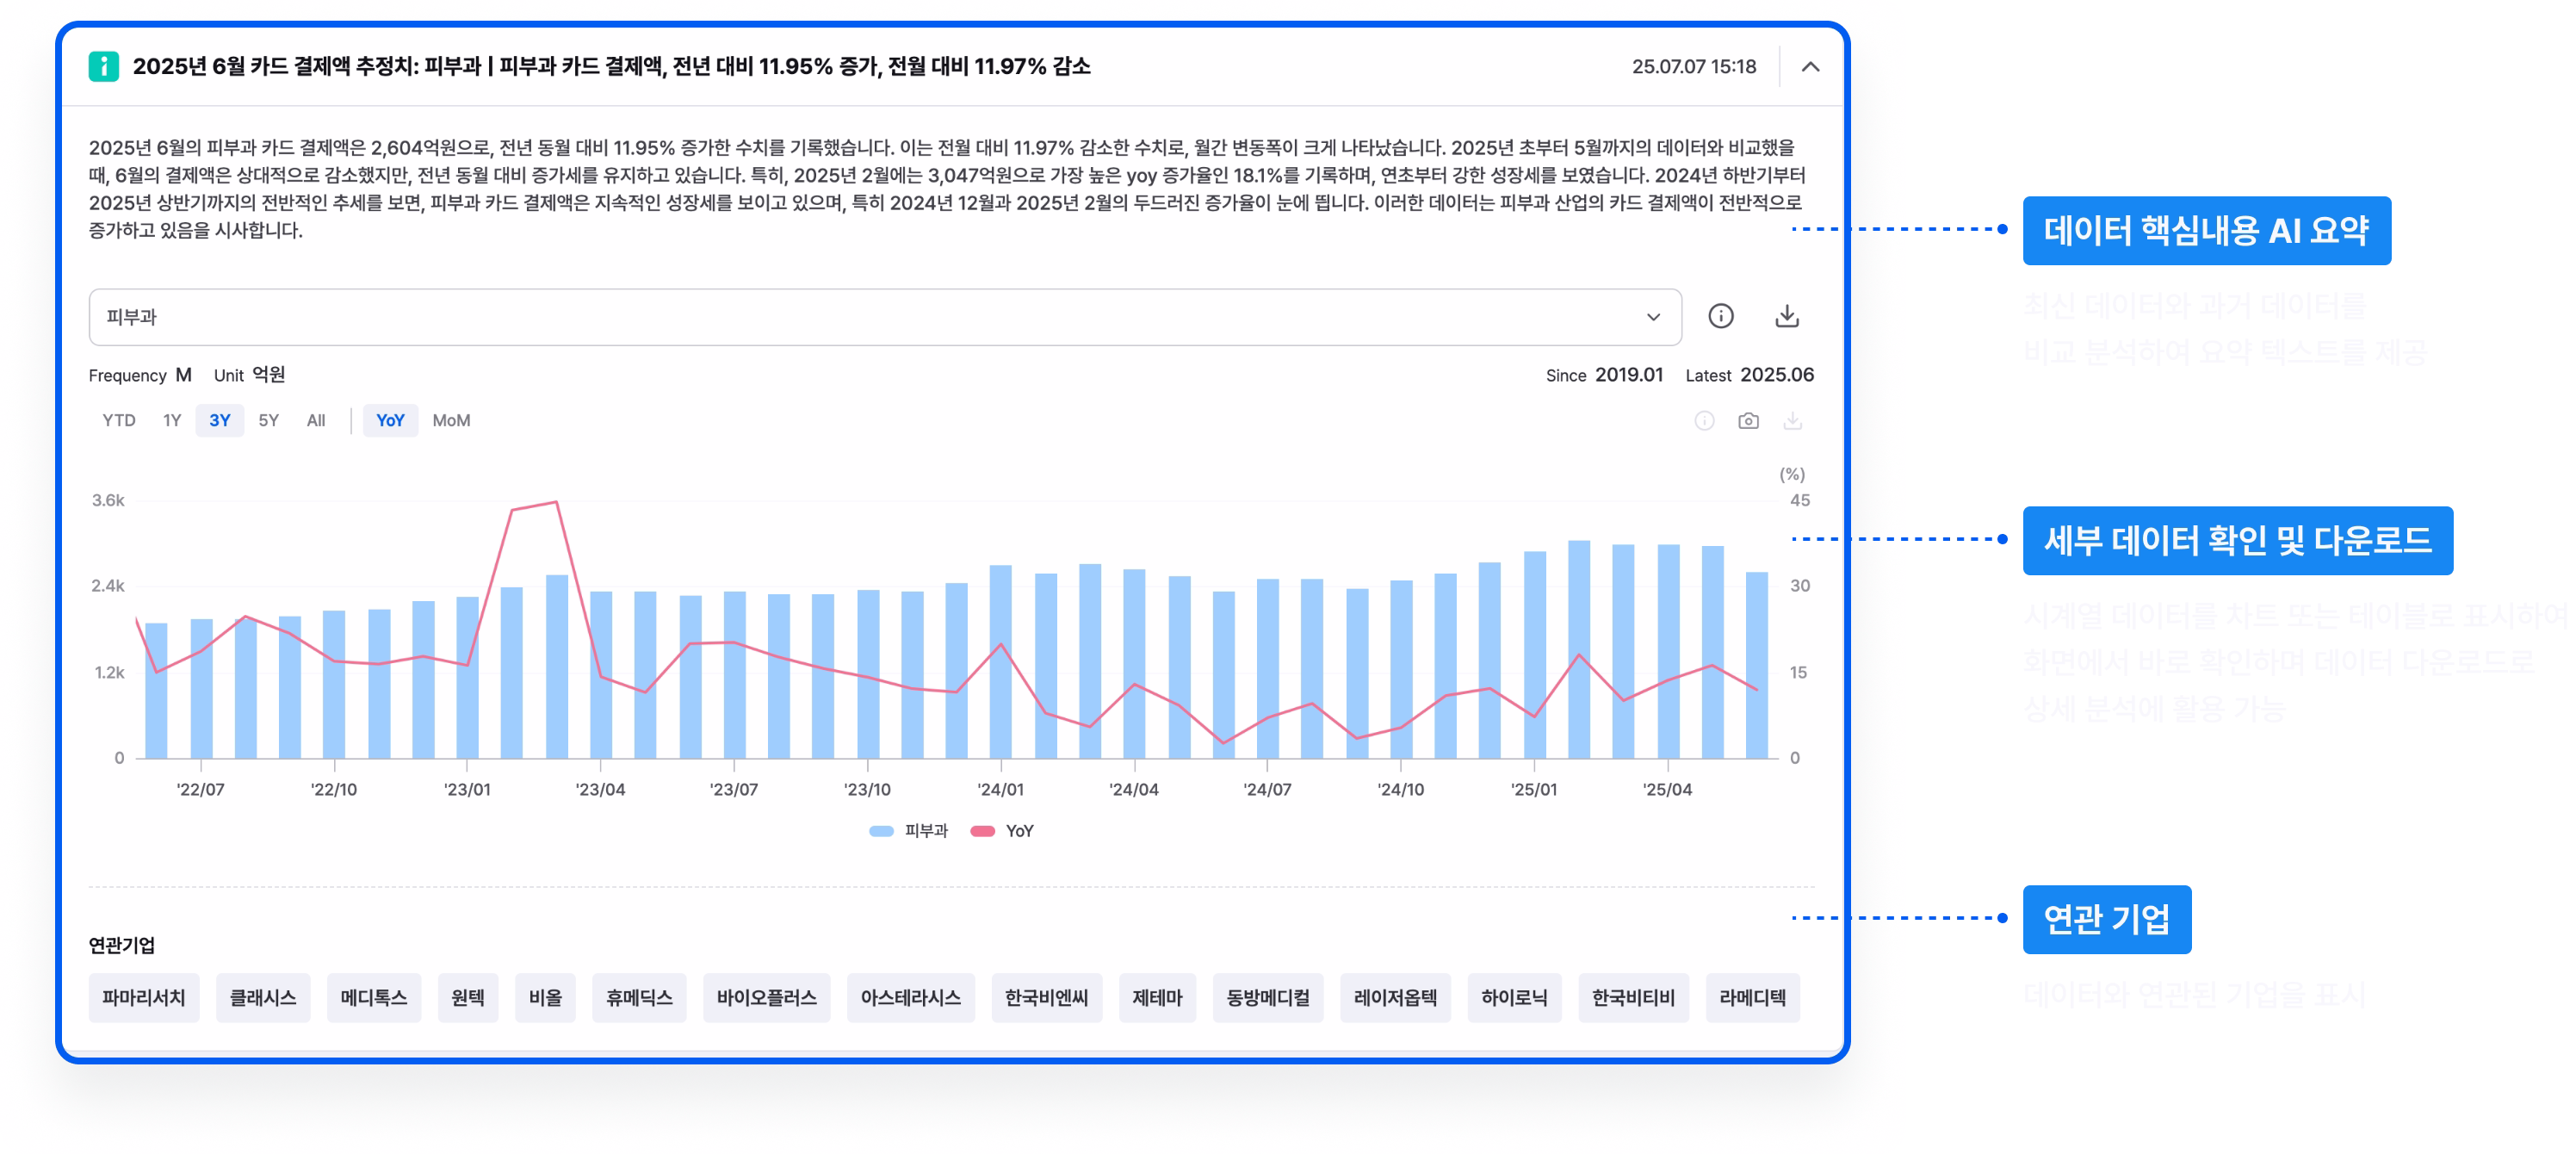The height and width of the screenshot is (1154, 2576).
Task: Click info icon next to category selector
Action: 1720,317
